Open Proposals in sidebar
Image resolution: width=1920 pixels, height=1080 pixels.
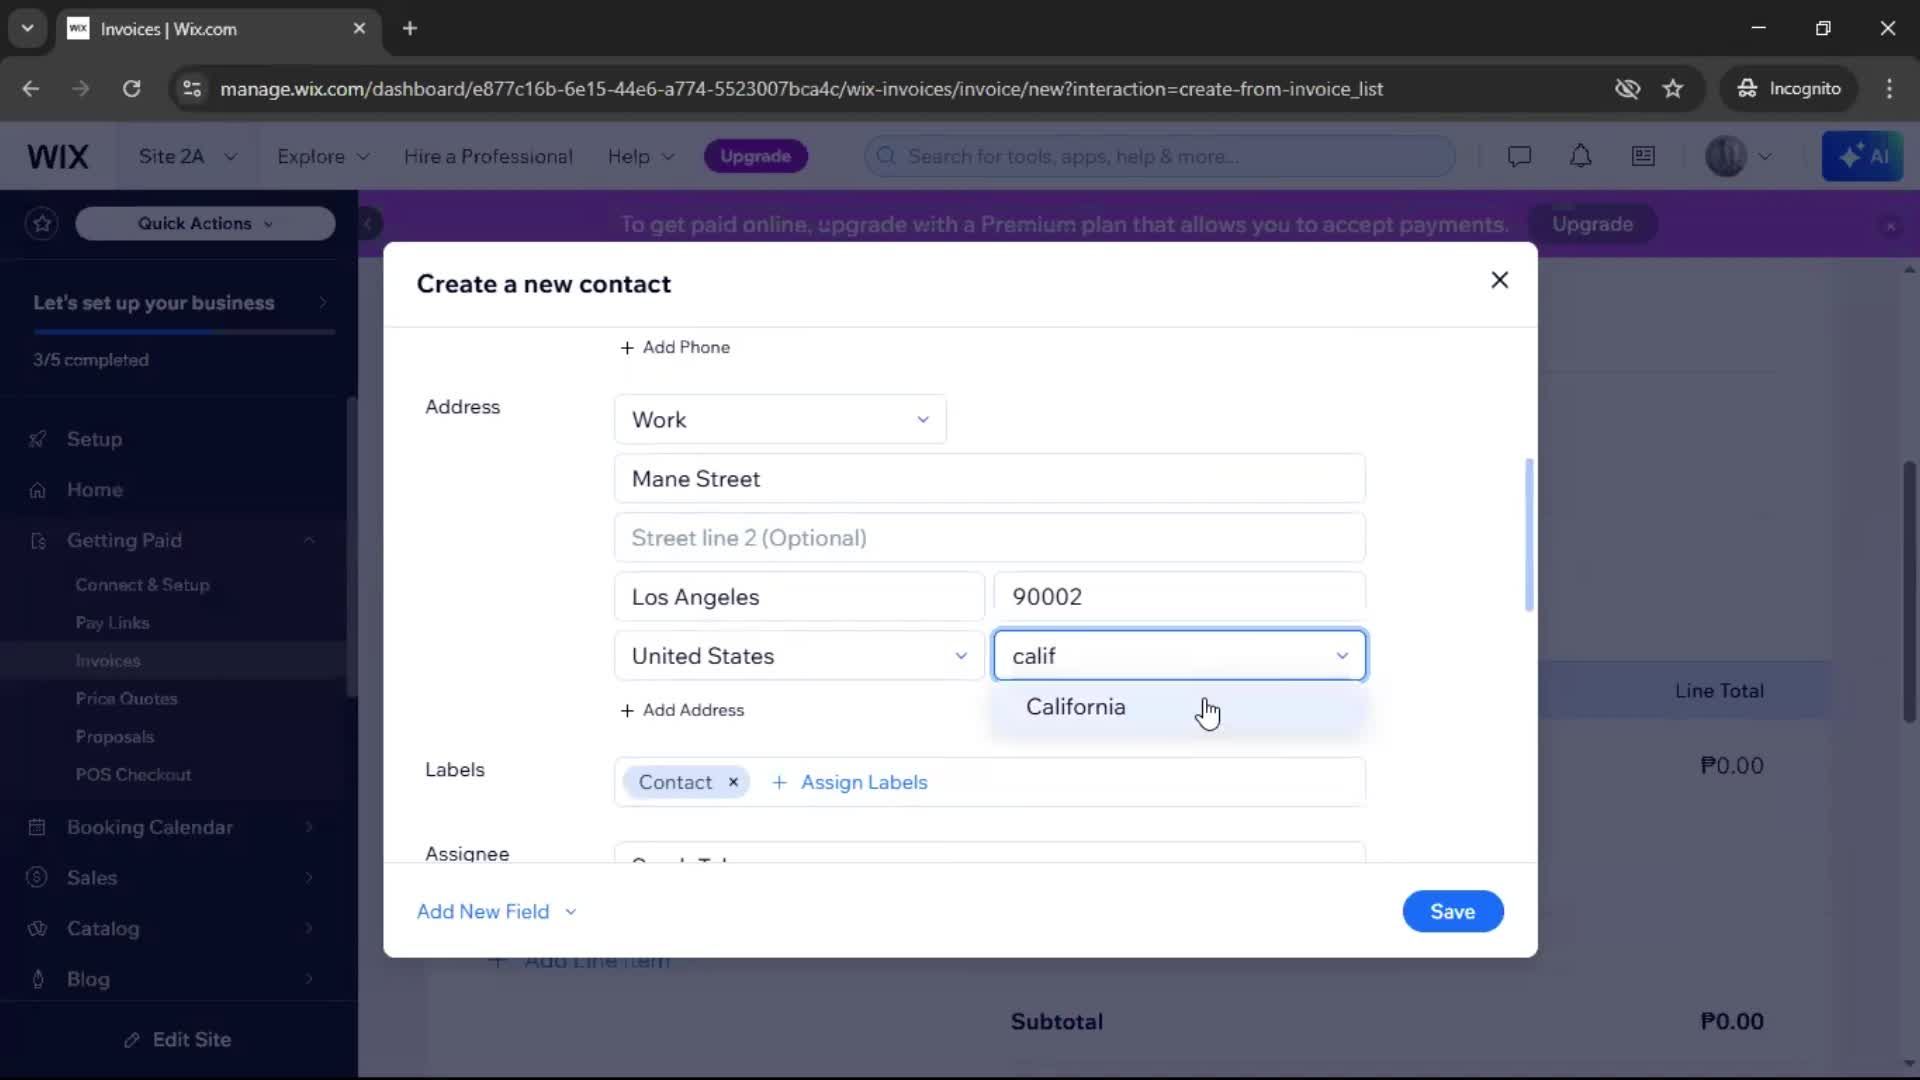click(114, 737)
